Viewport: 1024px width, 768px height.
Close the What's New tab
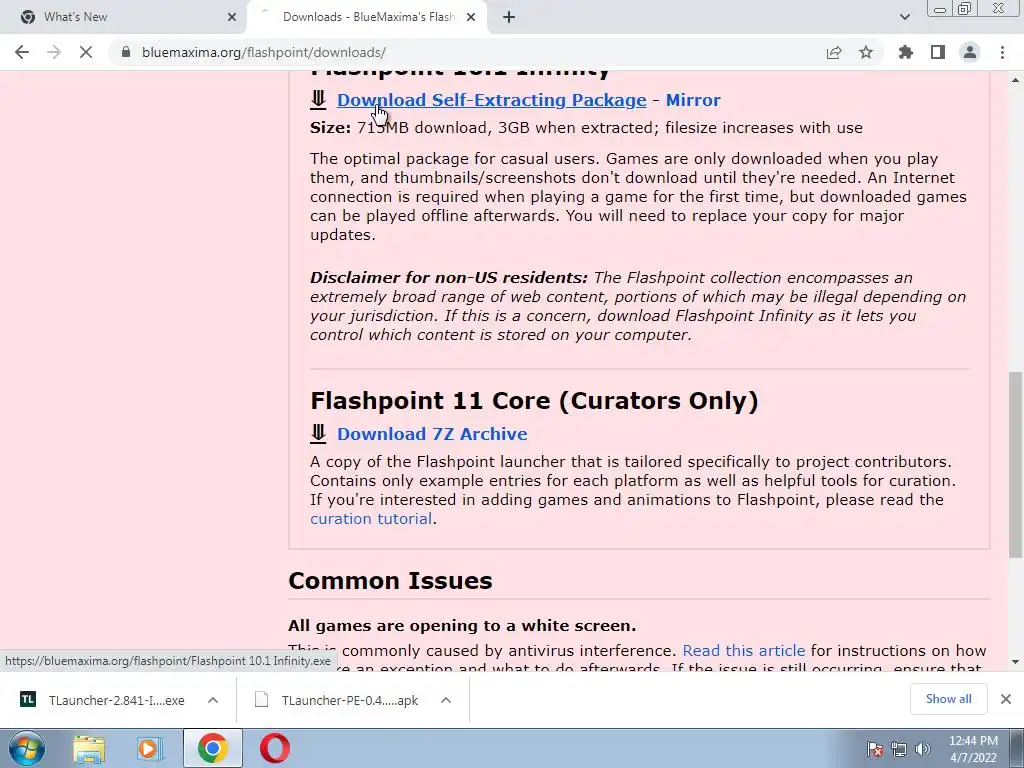click(232, 17)
